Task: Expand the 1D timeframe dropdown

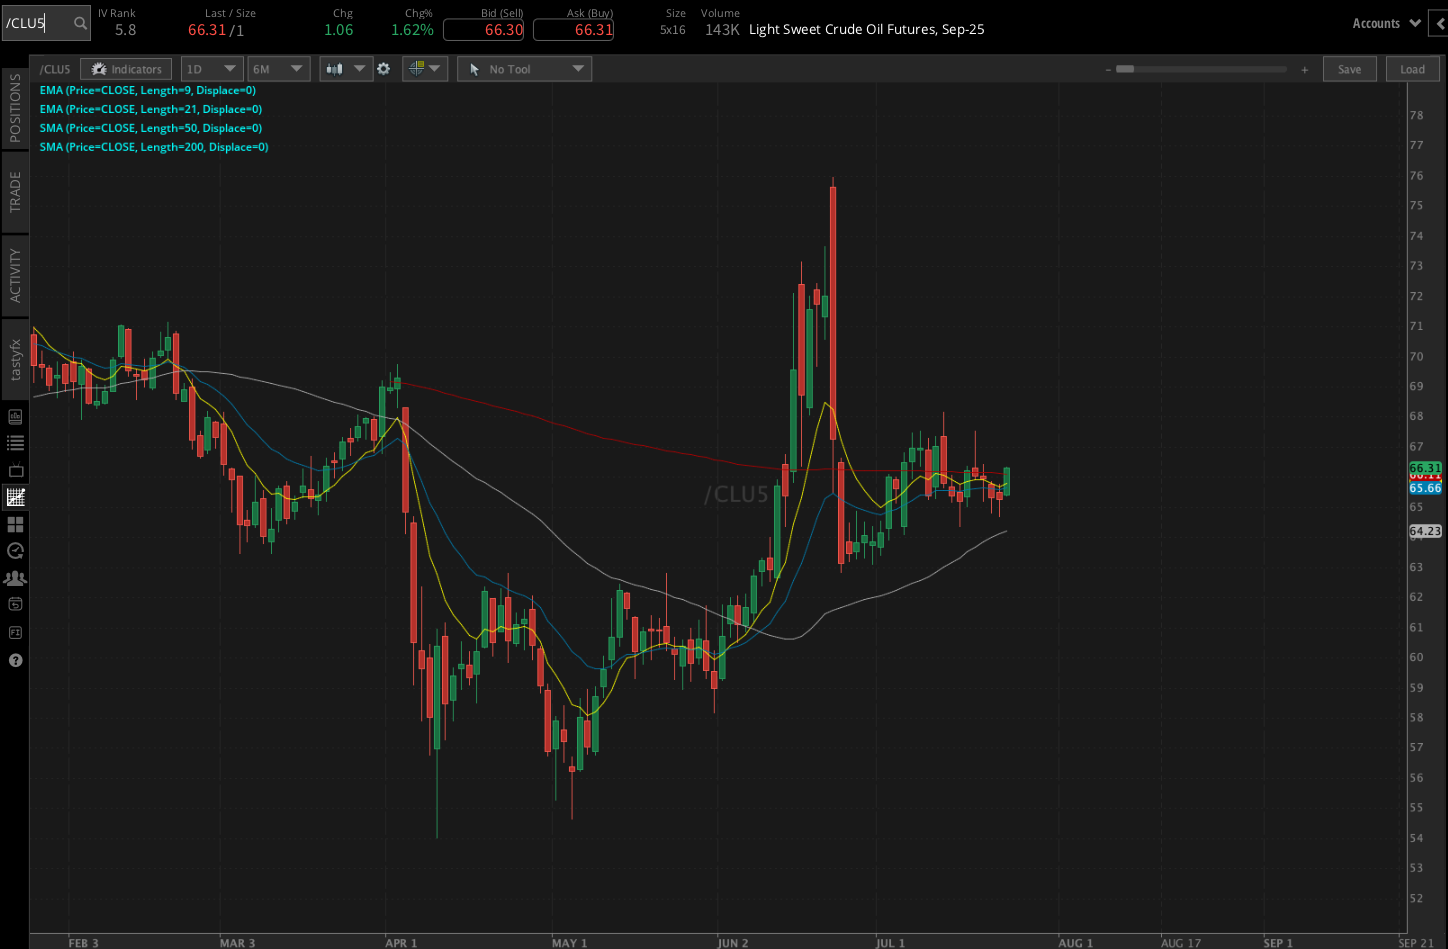Action: coord(211,69)
